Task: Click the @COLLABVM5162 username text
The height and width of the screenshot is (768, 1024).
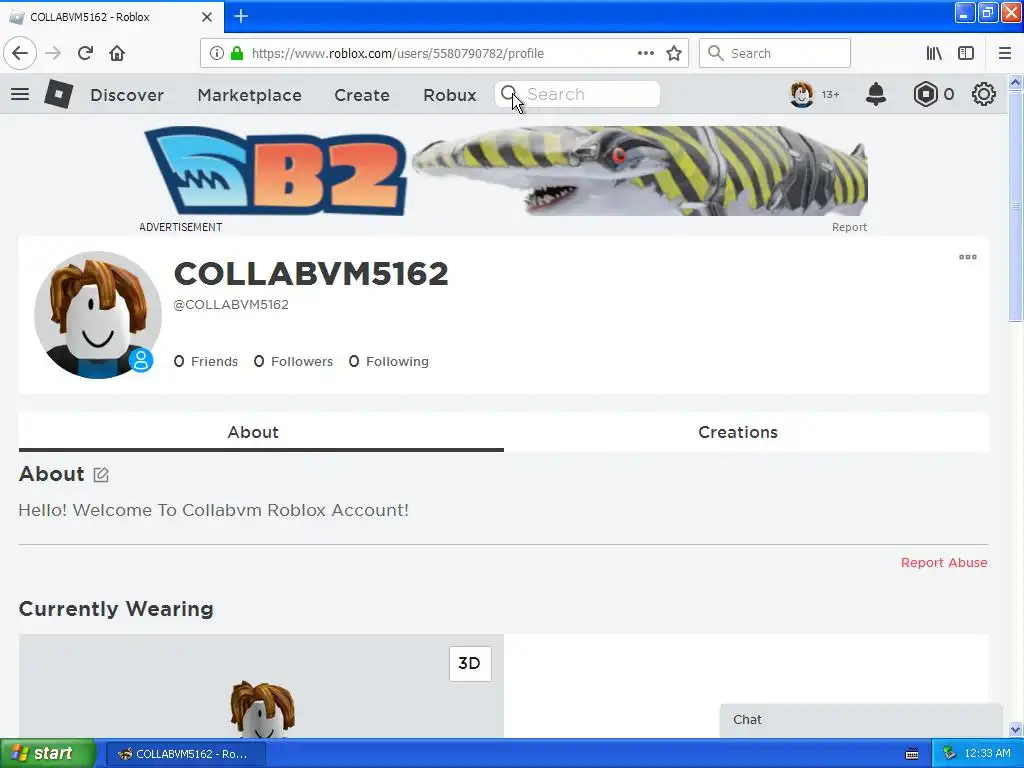Action: tap(231, 304)
